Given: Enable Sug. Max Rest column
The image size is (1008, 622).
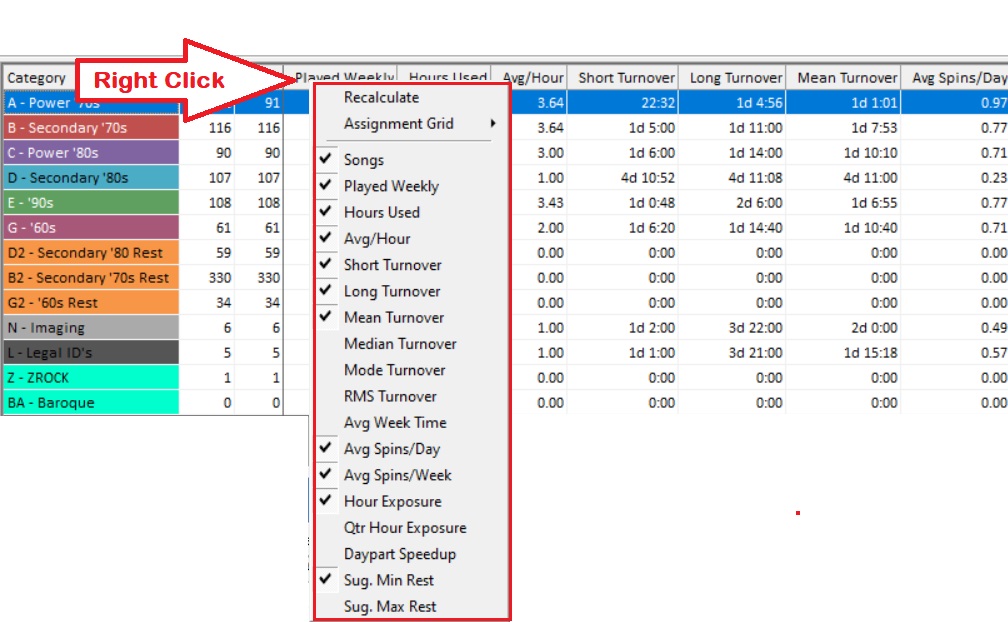Looking at the screenshot, I should coord(390,606).
